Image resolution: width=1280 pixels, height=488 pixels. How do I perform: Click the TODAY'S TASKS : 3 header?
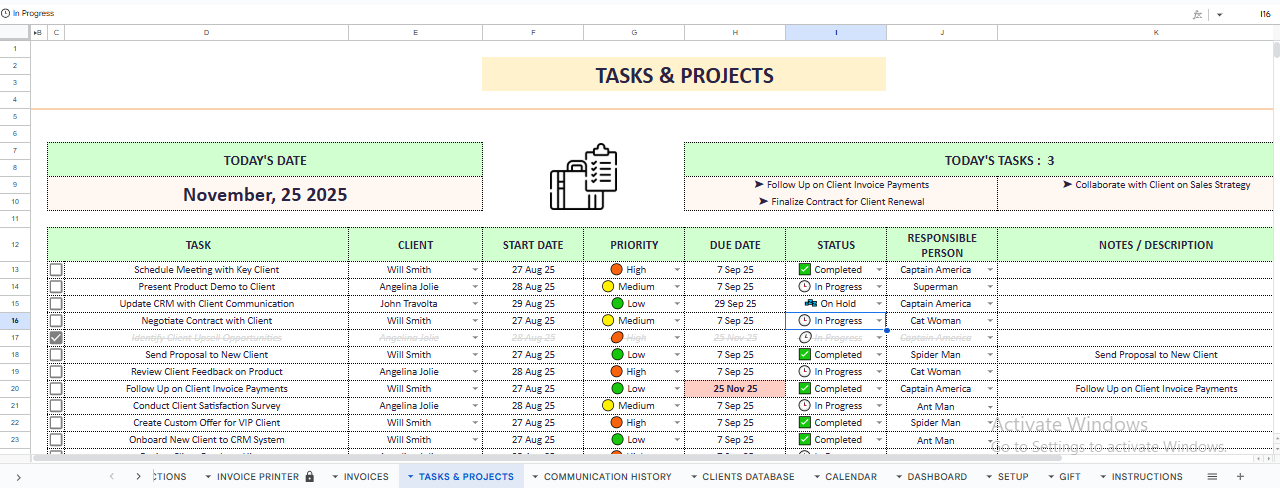click(999, 160)
